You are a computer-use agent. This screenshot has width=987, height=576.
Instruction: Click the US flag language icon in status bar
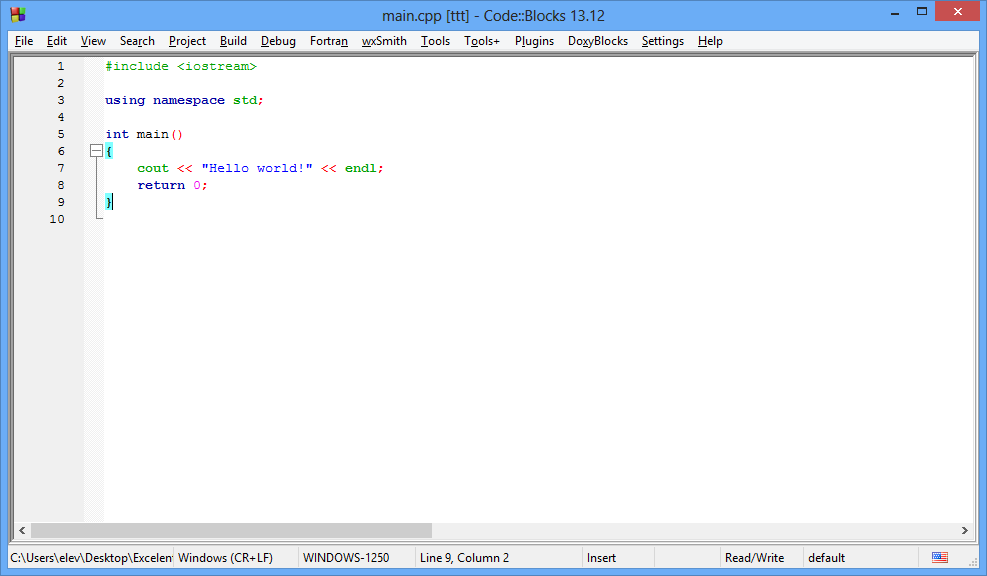(x=940, y=558)
